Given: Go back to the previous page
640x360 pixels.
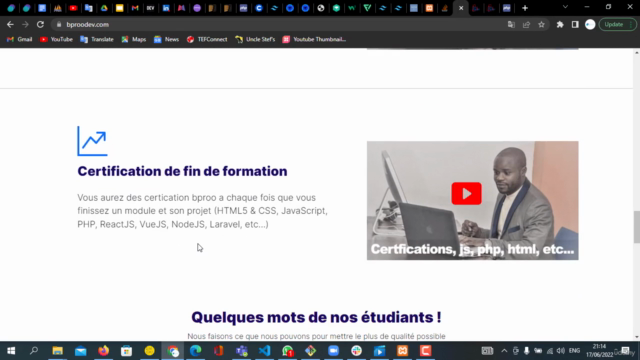Looking at the screenshot, I should [x=10, y=24].
